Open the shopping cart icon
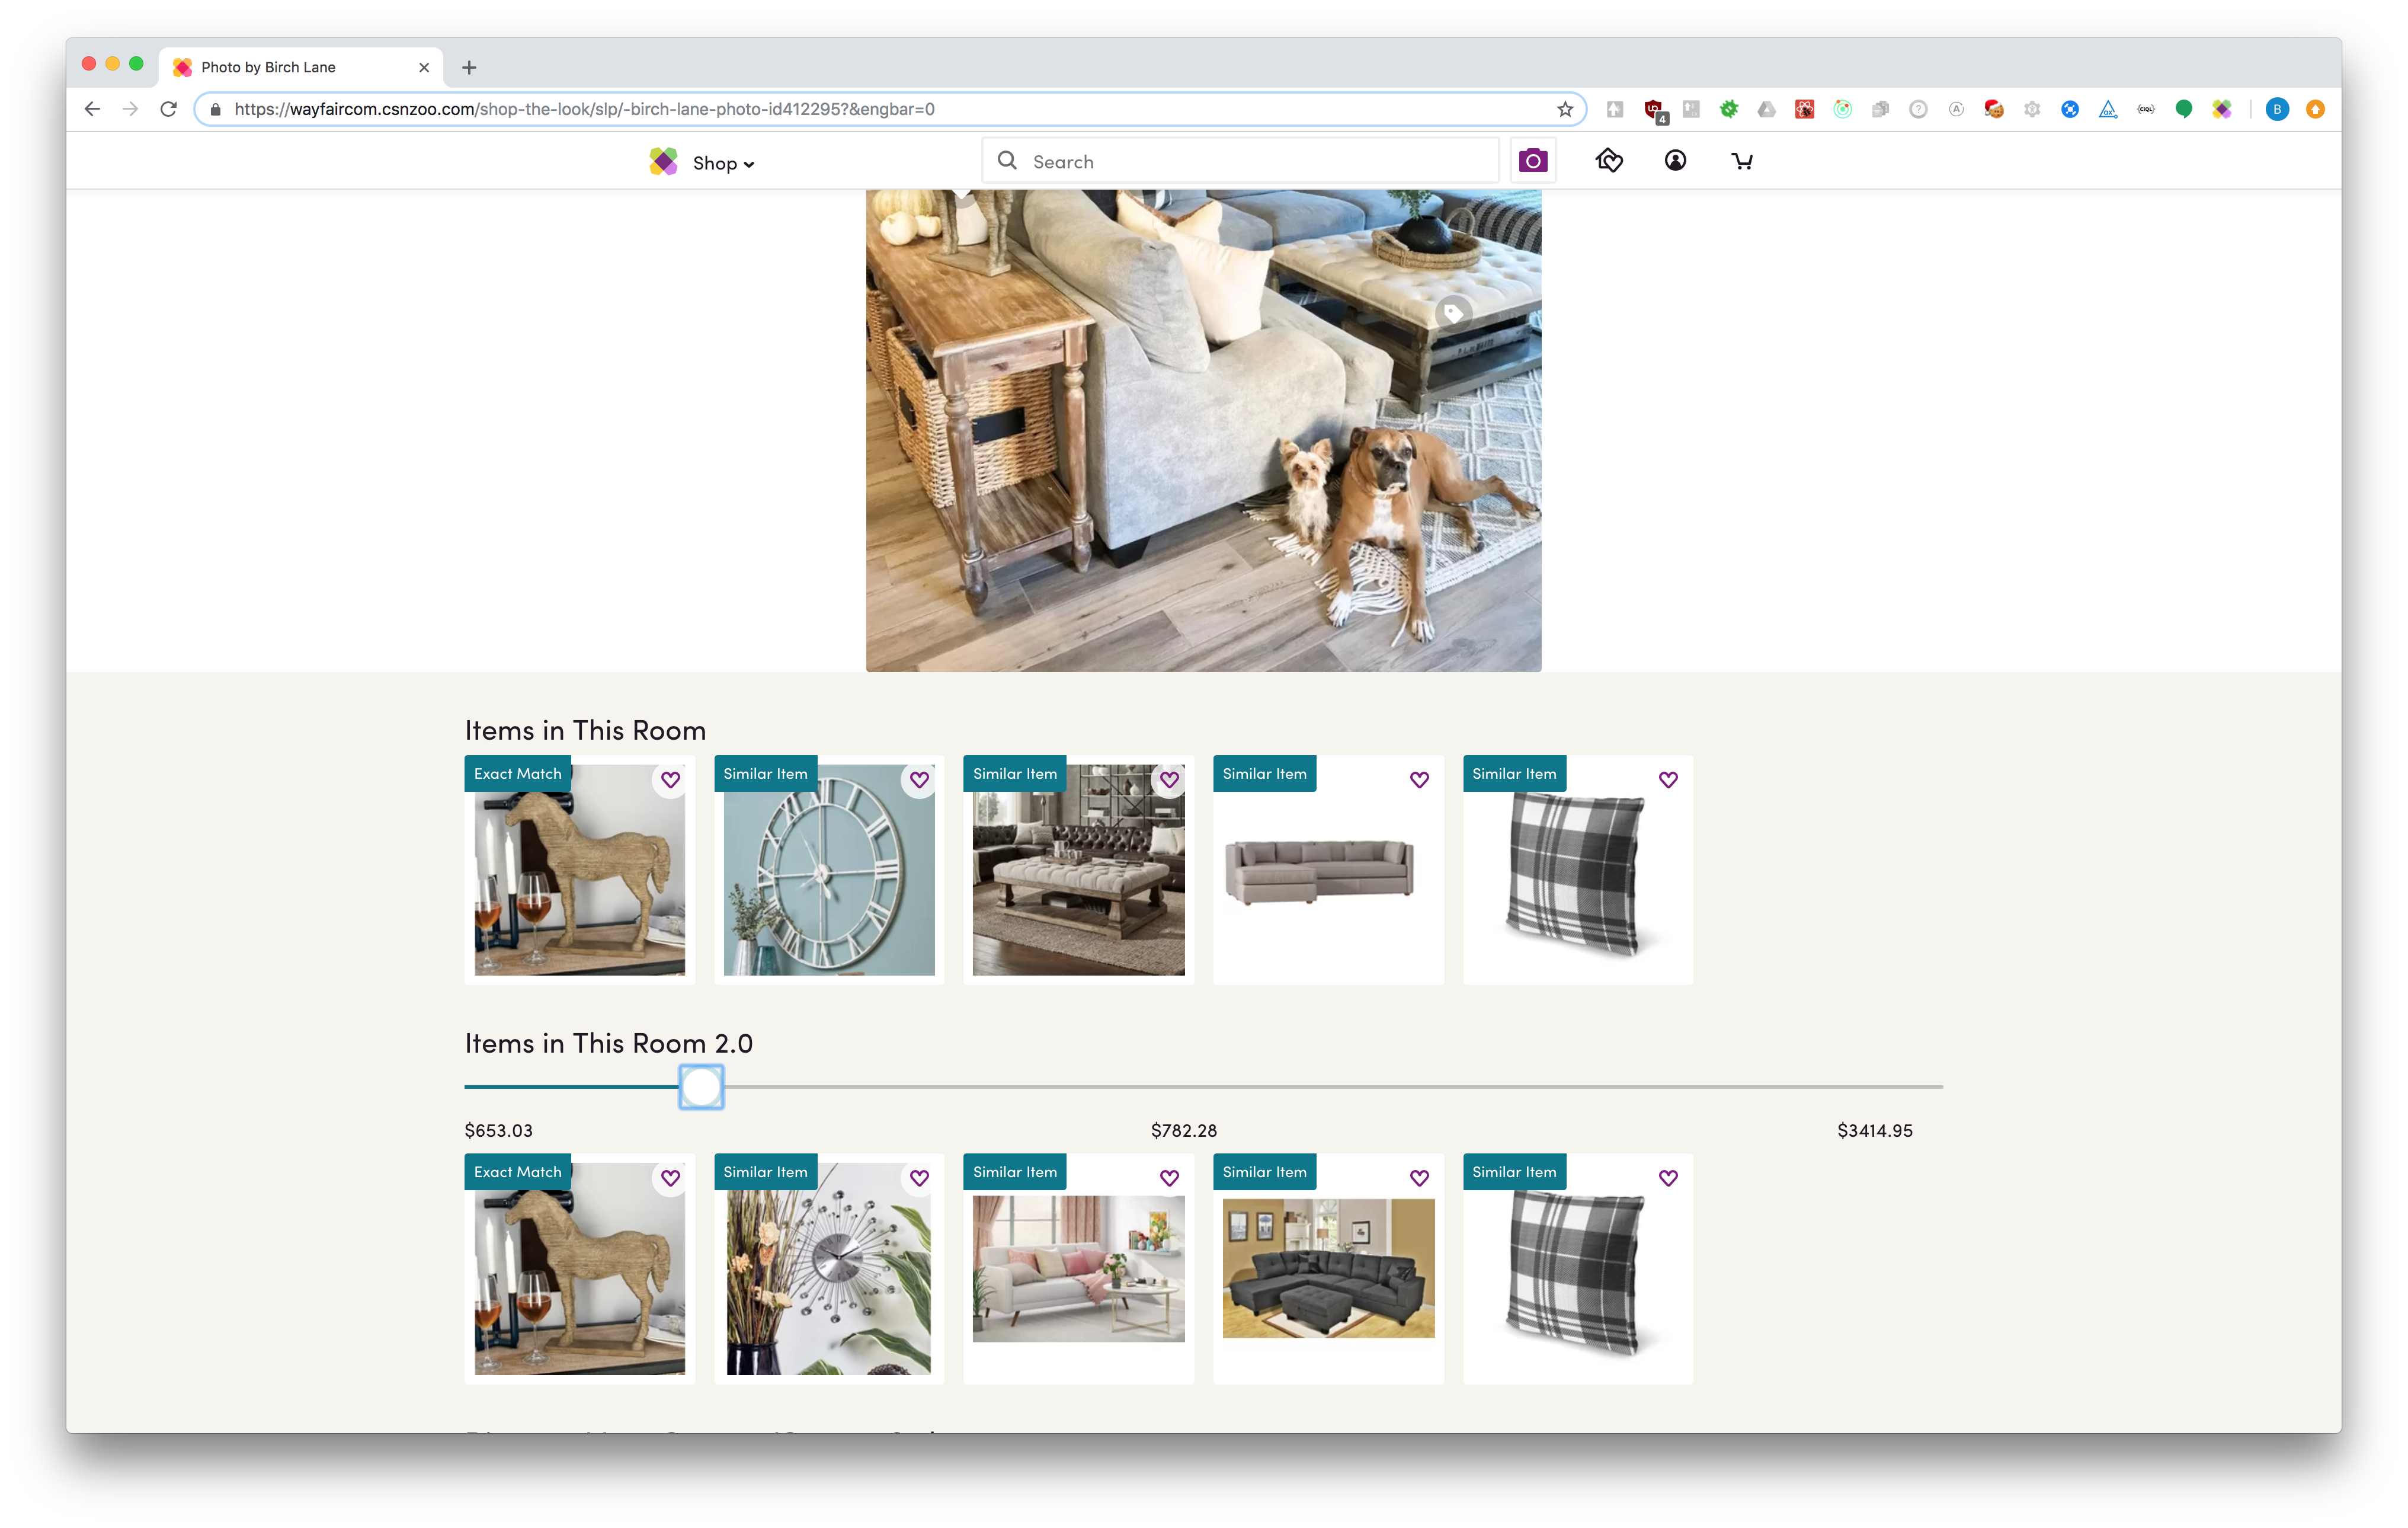The width and height of the screenshot is (2408, 1528). click(x=1741, y=161)
